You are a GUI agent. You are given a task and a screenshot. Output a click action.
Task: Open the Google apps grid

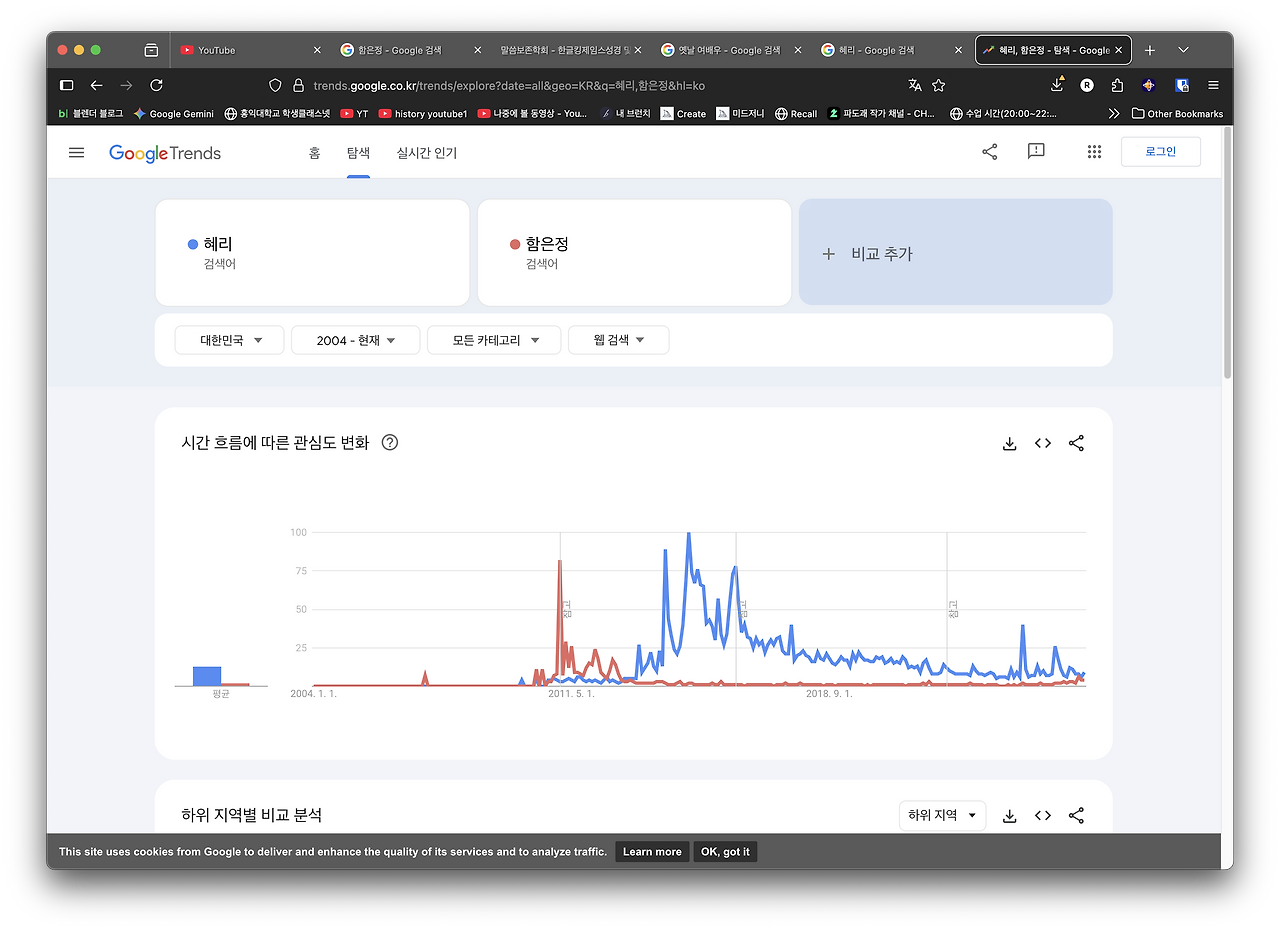pos(1094,151)
